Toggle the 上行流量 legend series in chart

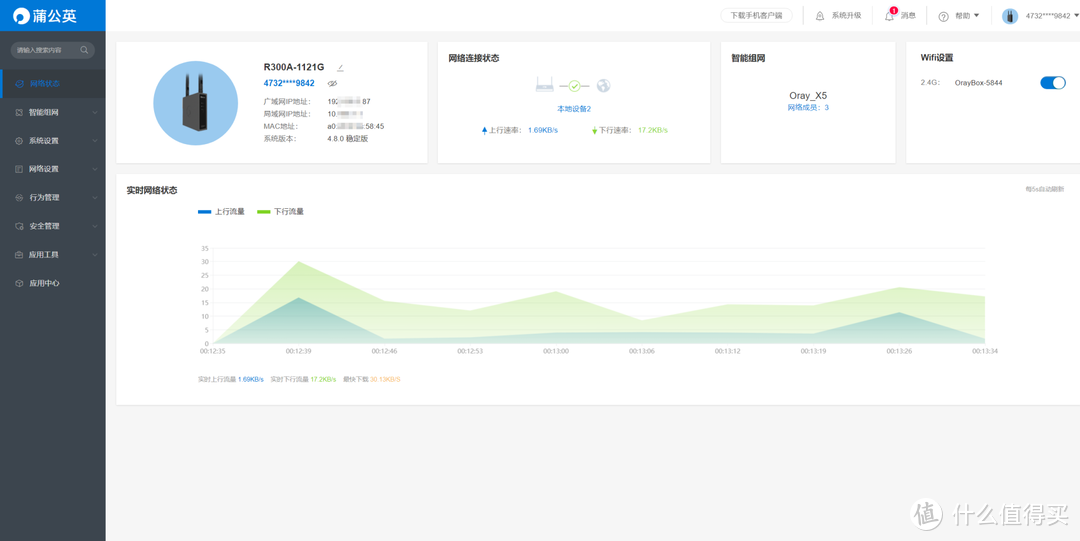pos(222,212)
